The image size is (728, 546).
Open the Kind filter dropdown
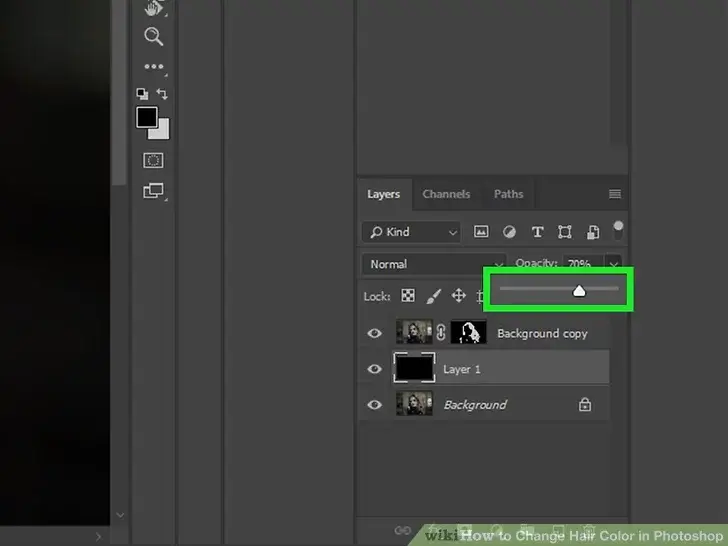coord(411,232)
